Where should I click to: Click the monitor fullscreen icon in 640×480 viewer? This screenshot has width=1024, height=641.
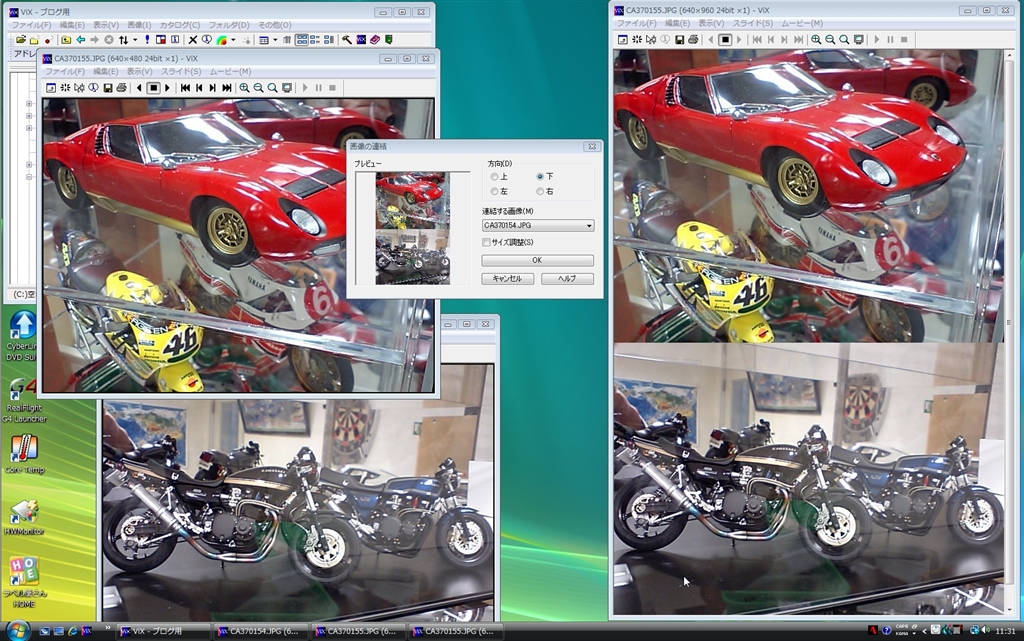287,87
